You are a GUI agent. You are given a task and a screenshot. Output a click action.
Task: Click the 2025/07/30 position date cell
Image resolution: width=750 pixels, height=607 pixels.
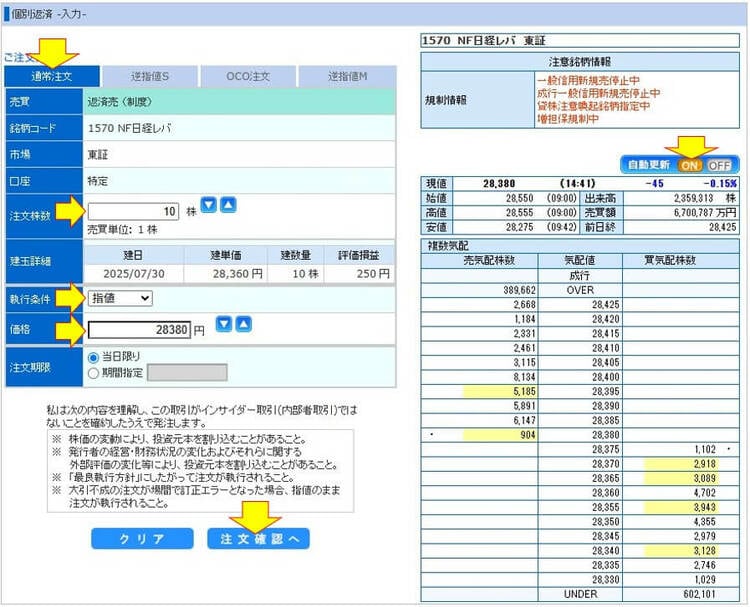click(134, 274)
